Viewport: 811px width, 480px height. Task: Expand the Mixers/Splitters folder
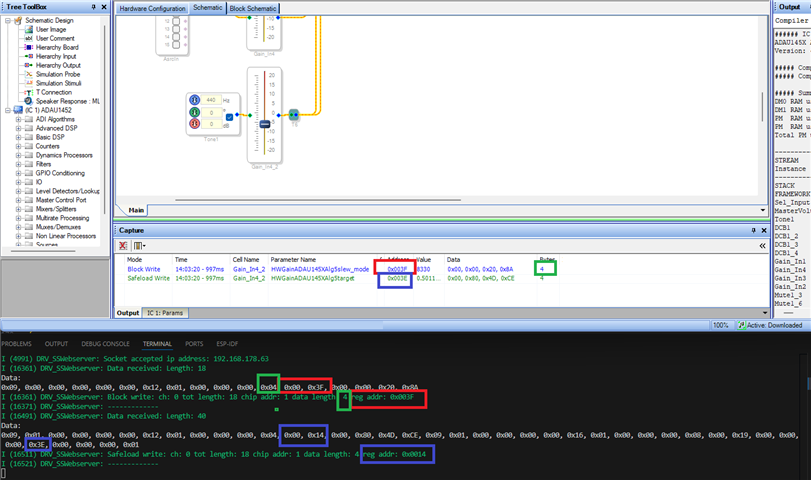tap(18, 209)
